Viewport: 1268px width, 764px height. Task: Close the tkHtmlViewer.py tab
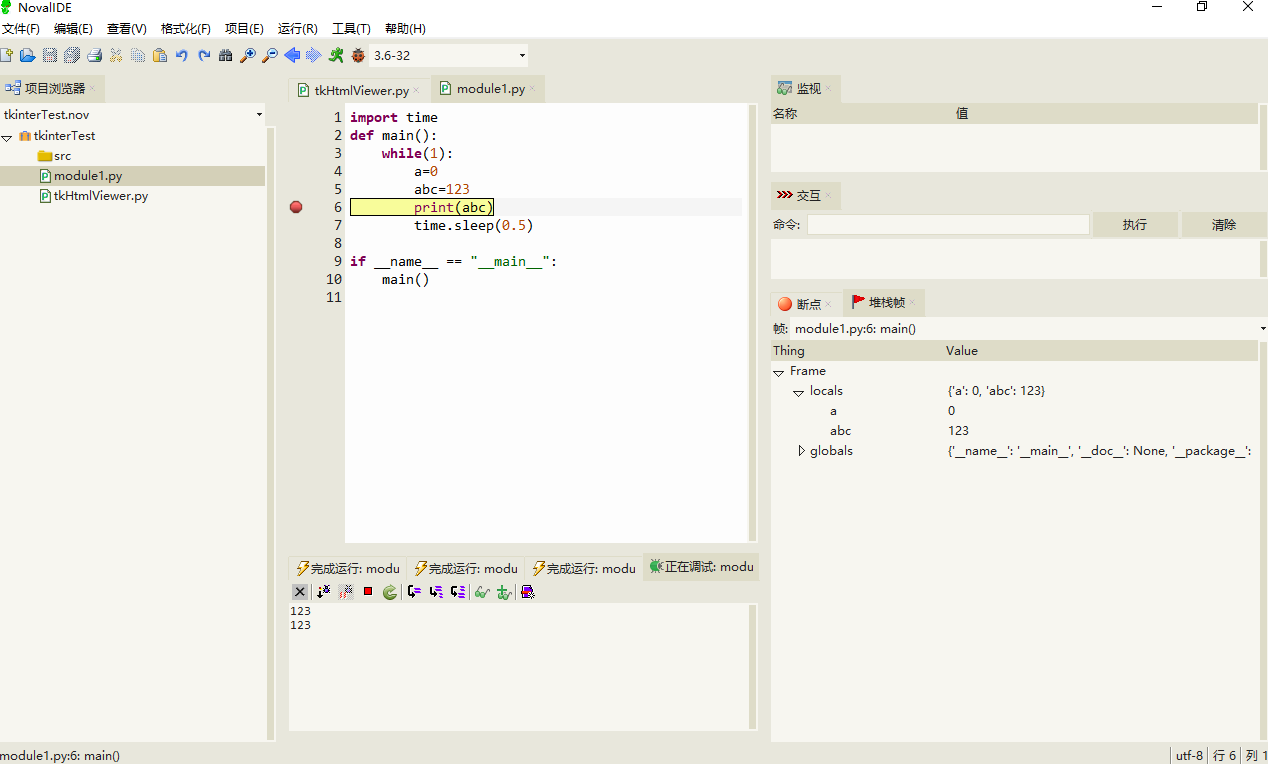point(417,91)
